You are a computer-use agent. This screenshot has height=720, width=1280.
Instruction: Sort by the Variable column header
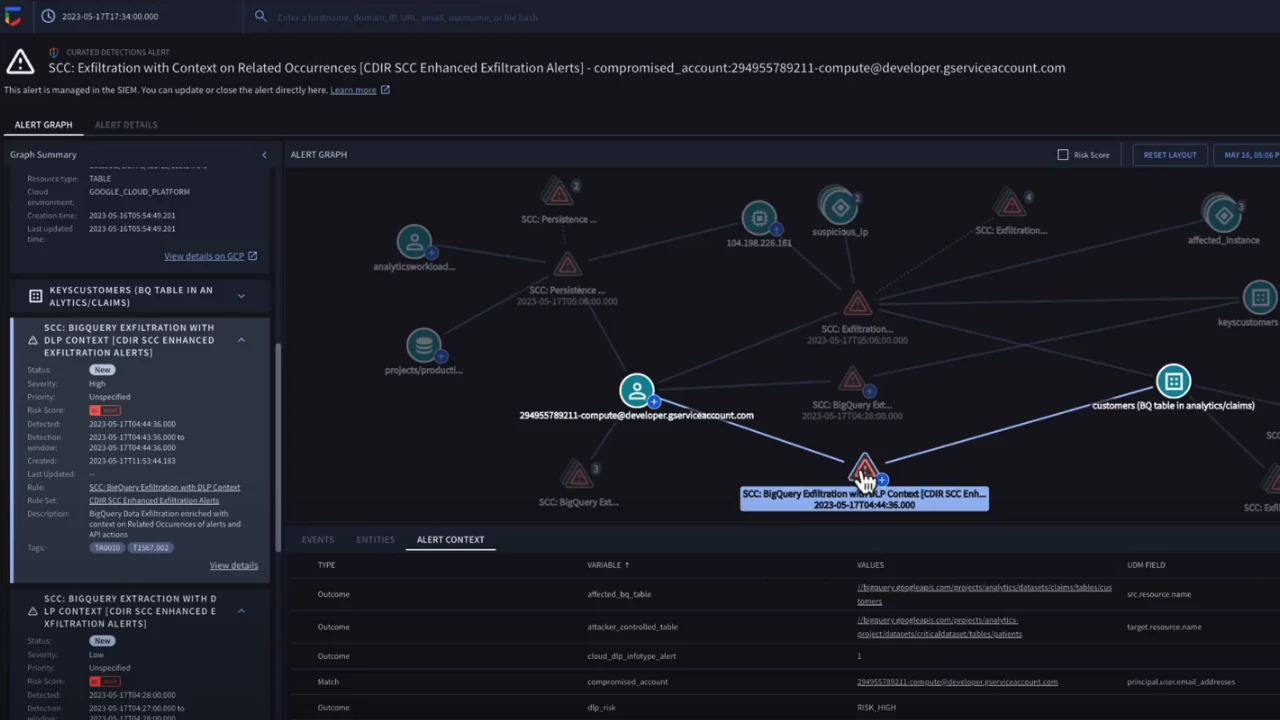608,565
